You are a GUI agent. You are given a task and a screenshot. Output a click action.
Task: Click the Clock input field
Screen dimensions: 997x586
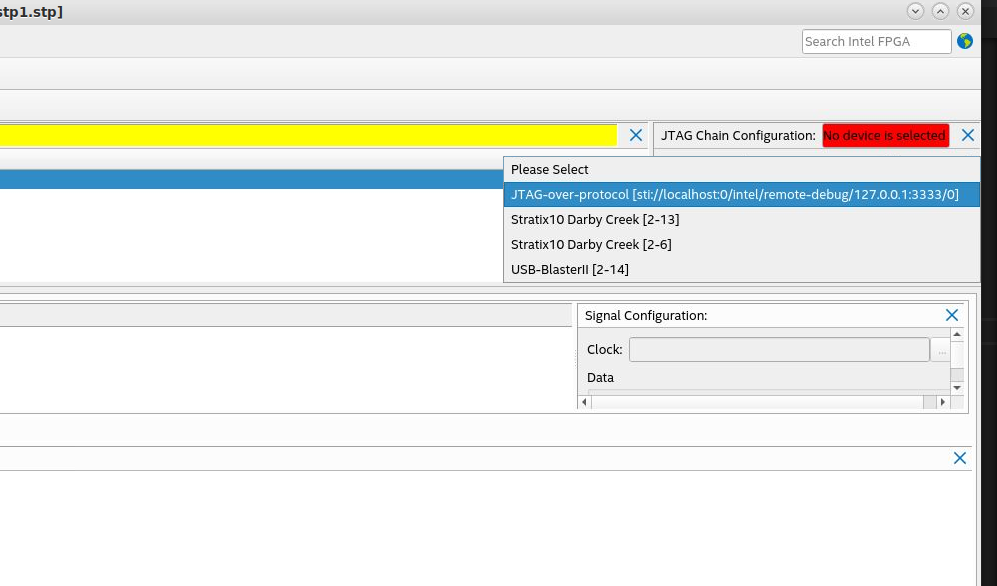[778, 350]
